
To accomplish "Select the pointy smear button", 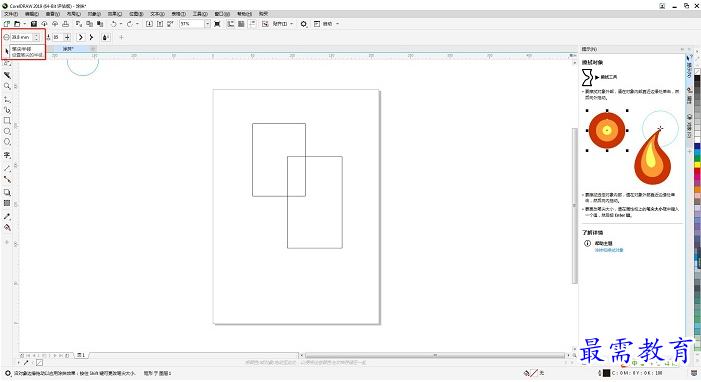I will tap(91, 37).
